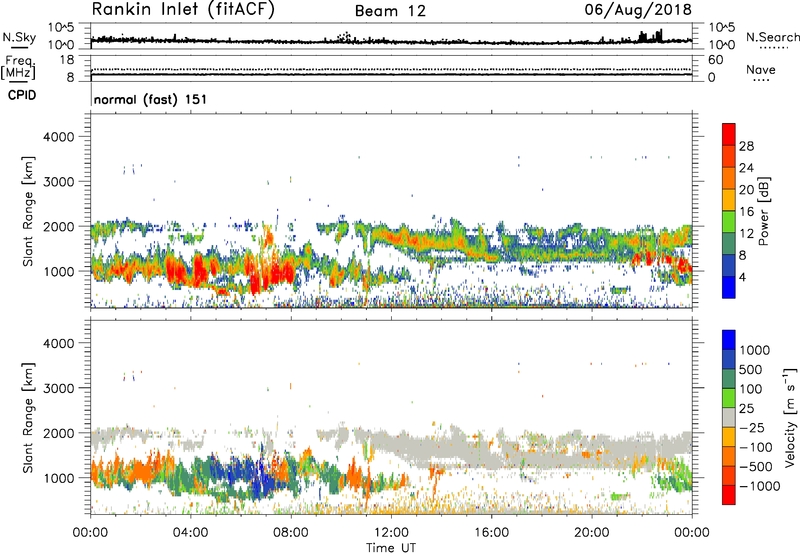Click the 'Power [dB]' colorbar label
This screenshot has height=554, width=800.
click(x=763, y=211)
